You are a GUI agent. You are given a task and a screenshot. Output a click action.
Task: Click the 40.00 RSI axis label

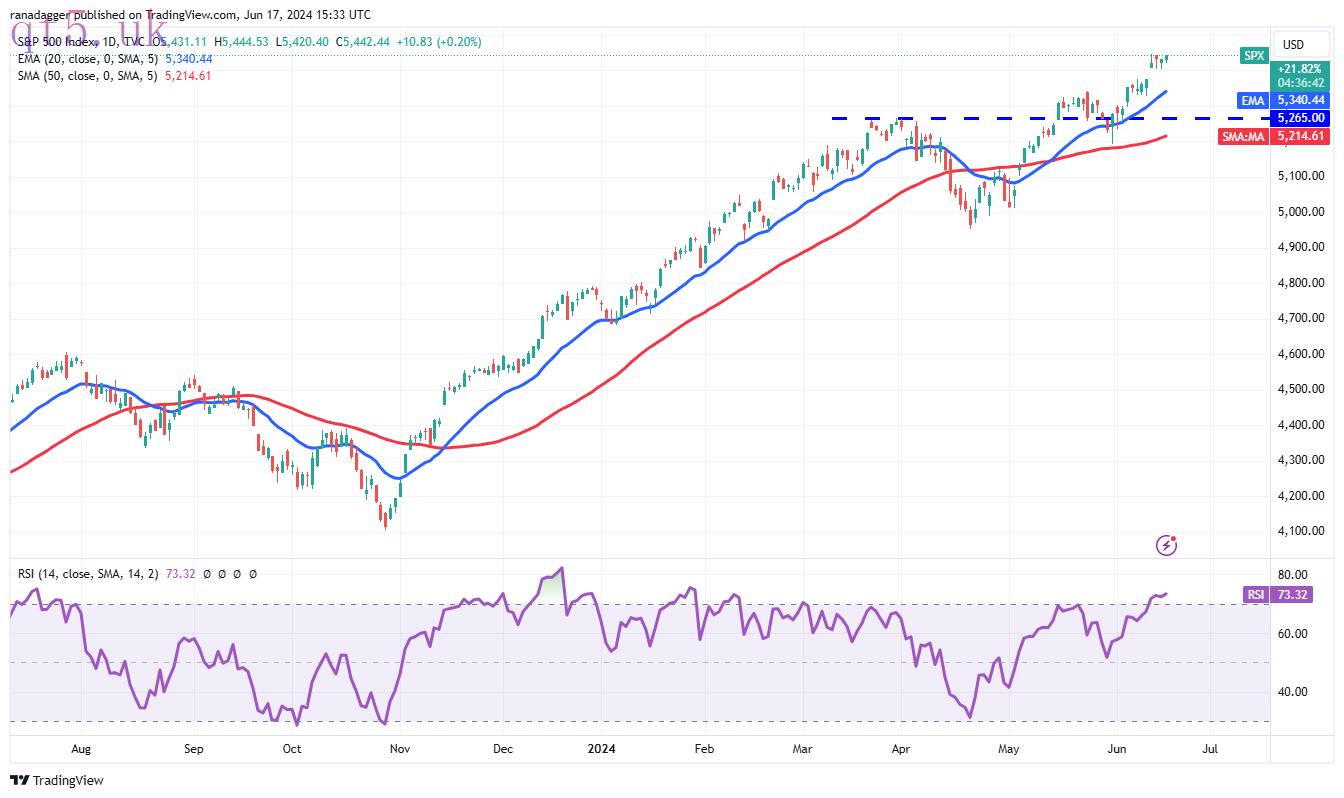[1293, 691]
